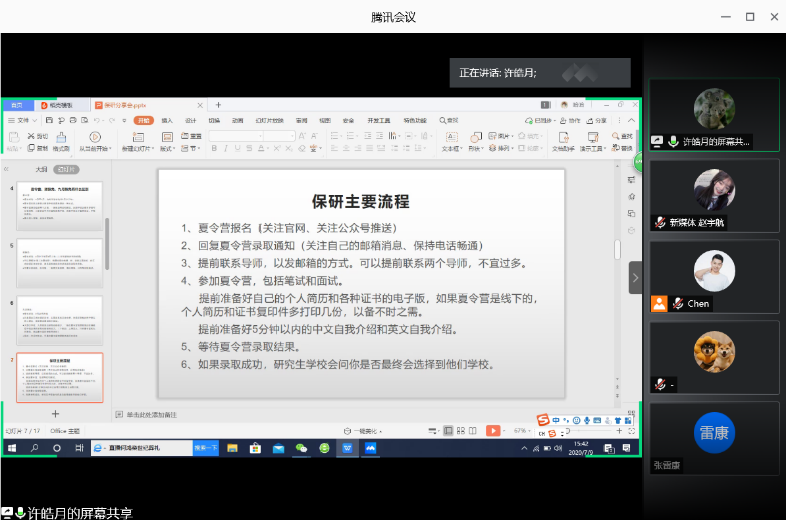Start slideshow with 从当前开始 icon
The height and width of the screenshot is (520, 786).
[95, 137]
